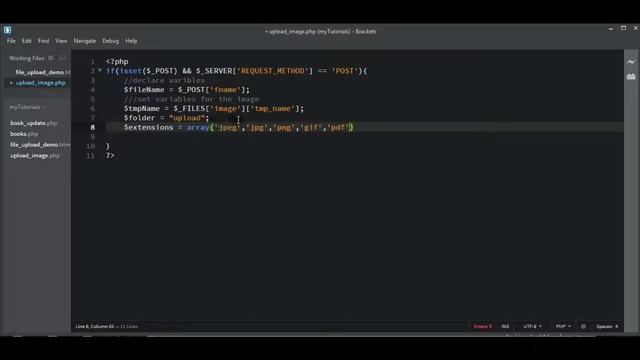The image size is (640, 360).
Task: Click line number 11 in the gutter
Action: [x=91, y=156]
